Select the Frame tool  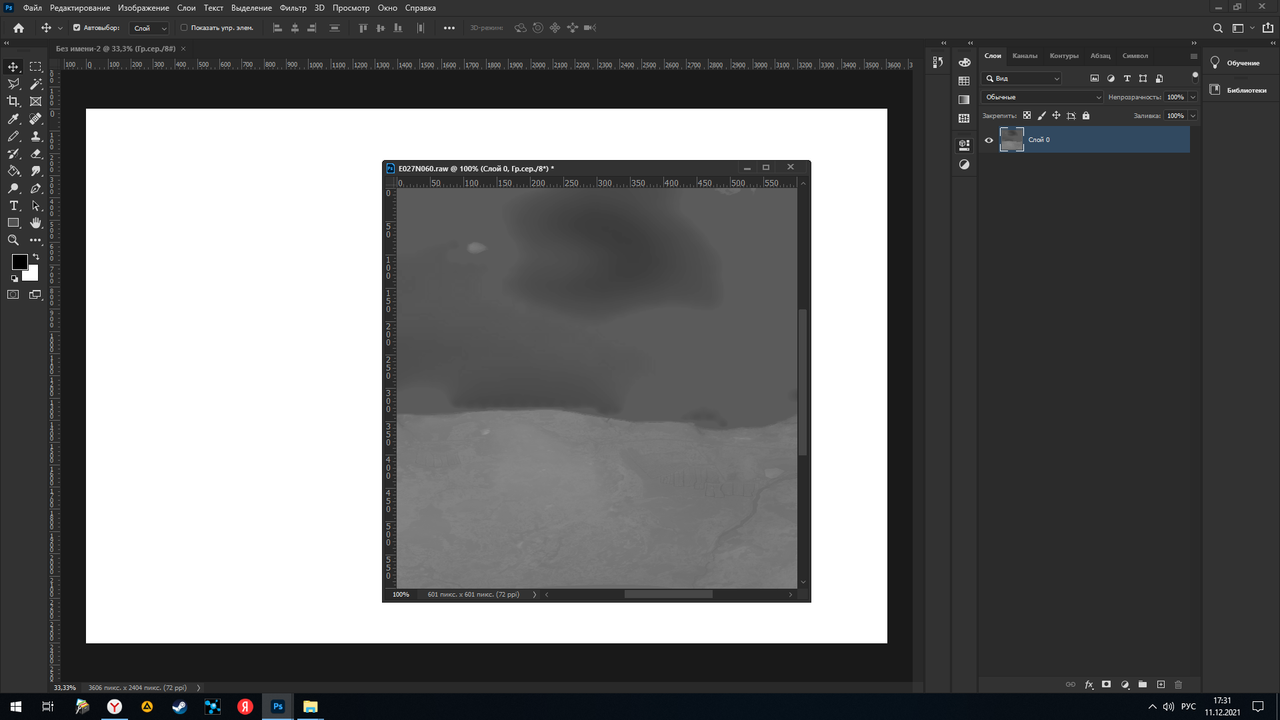point(36,101)
